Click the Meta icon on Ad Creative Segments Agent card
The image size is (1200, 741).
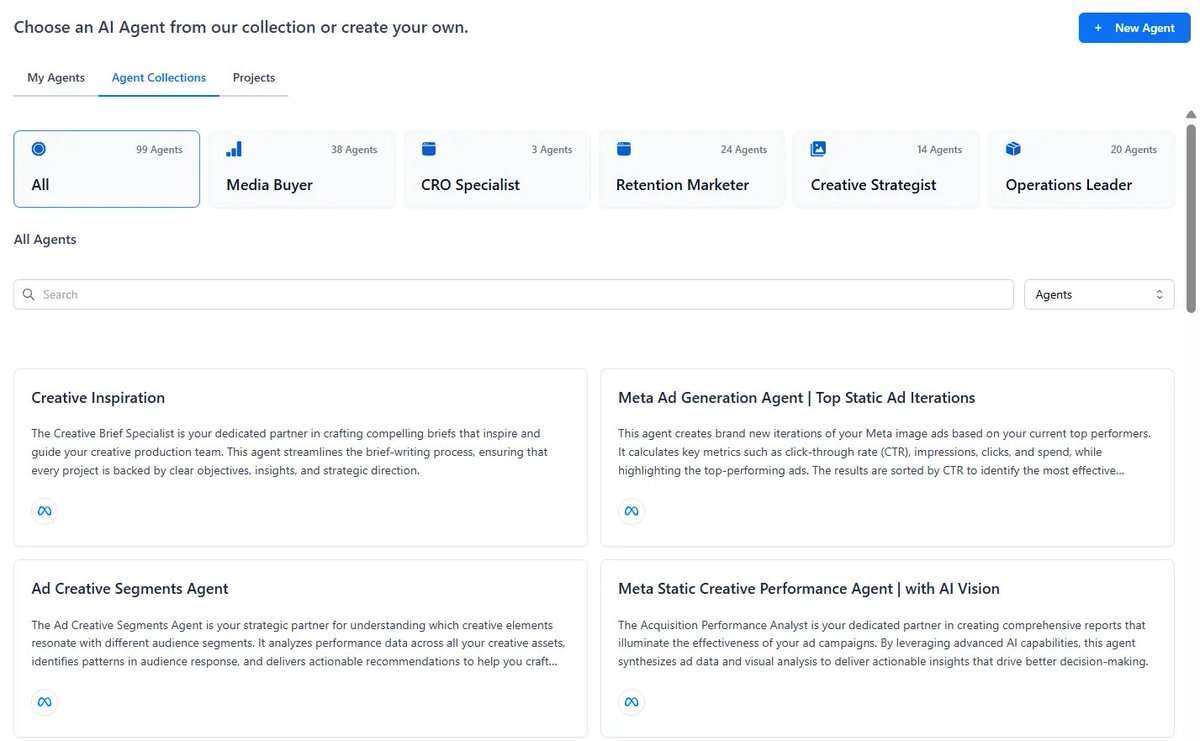pos(44,702)
